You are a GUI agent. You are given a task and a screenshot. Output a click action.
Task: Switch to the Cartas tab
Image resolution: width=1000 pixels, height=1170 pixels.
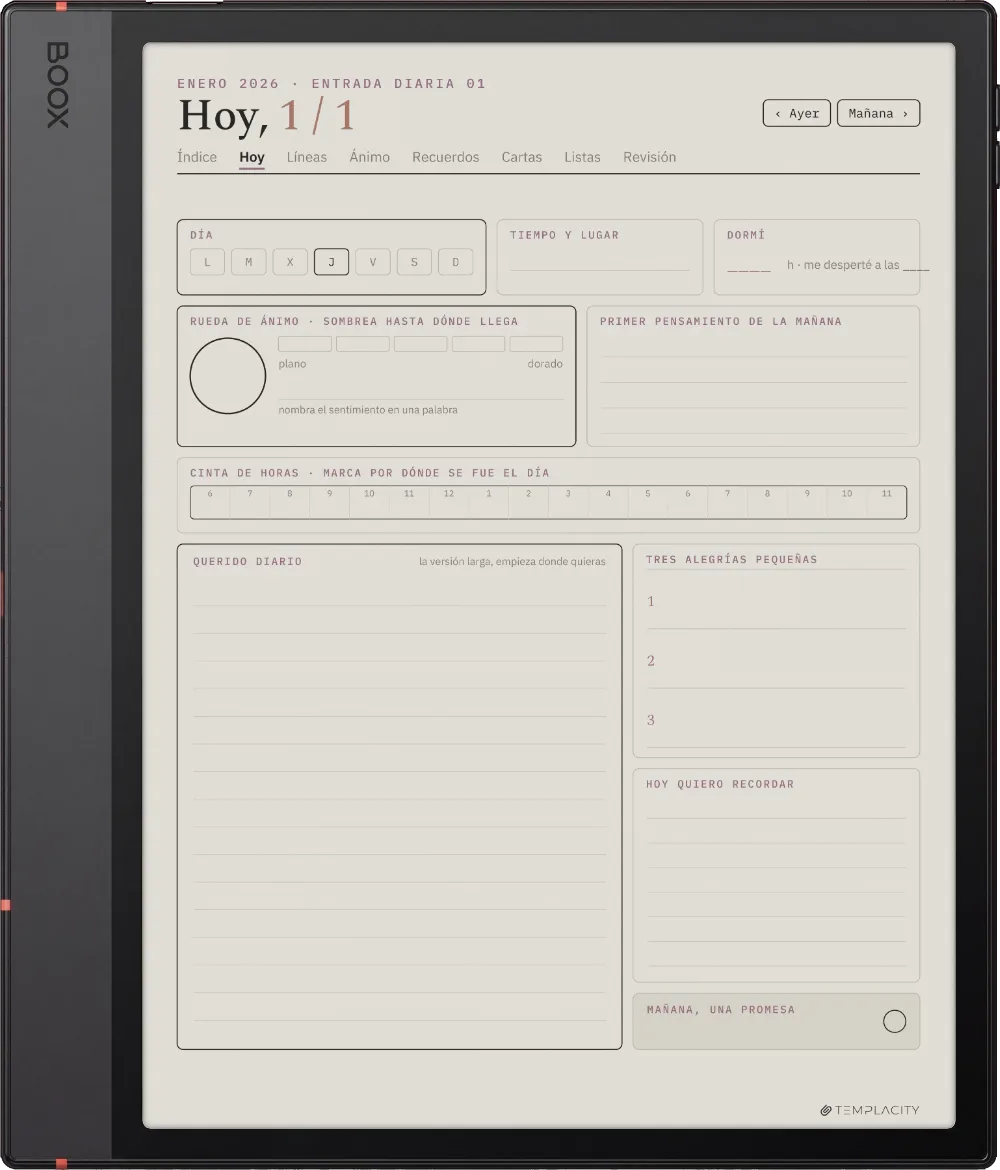522,157
